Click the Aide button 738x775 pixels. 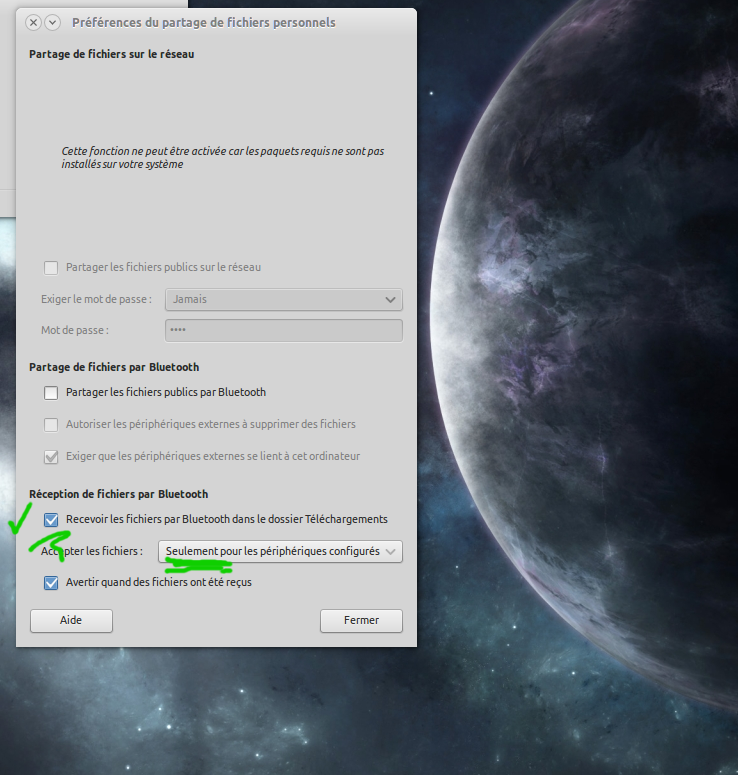pos(71,621)
